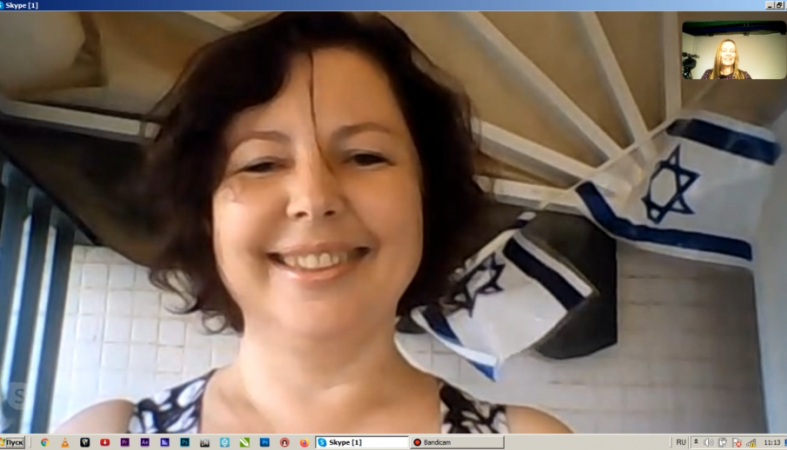Open the network warning tray icon

pyautogui.click(x=751, y=442)
